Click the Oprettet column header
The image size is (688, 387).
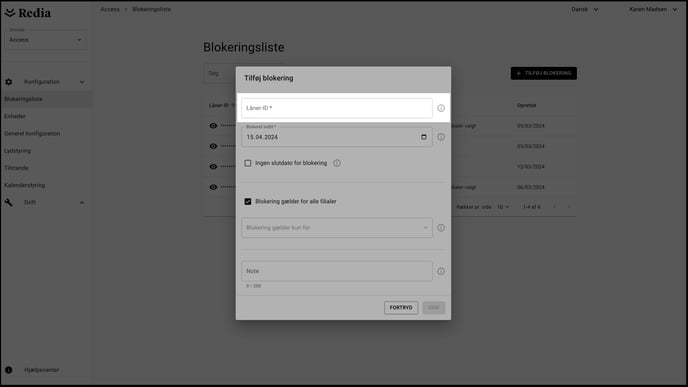click(527, 105)
